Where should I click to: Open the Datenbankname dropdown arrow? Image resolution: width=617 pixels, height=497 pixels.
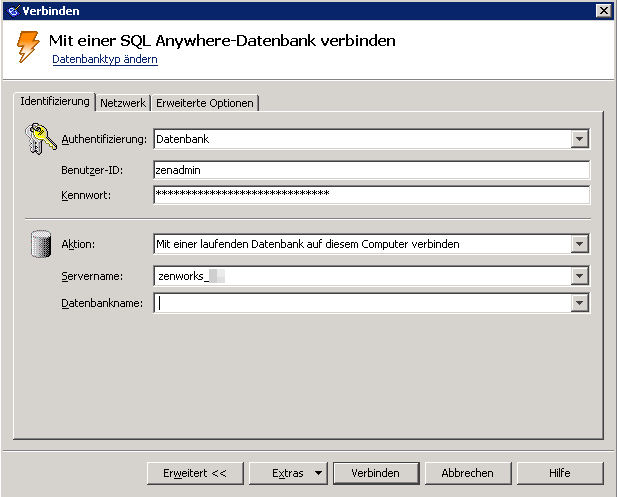coord(580,303)
